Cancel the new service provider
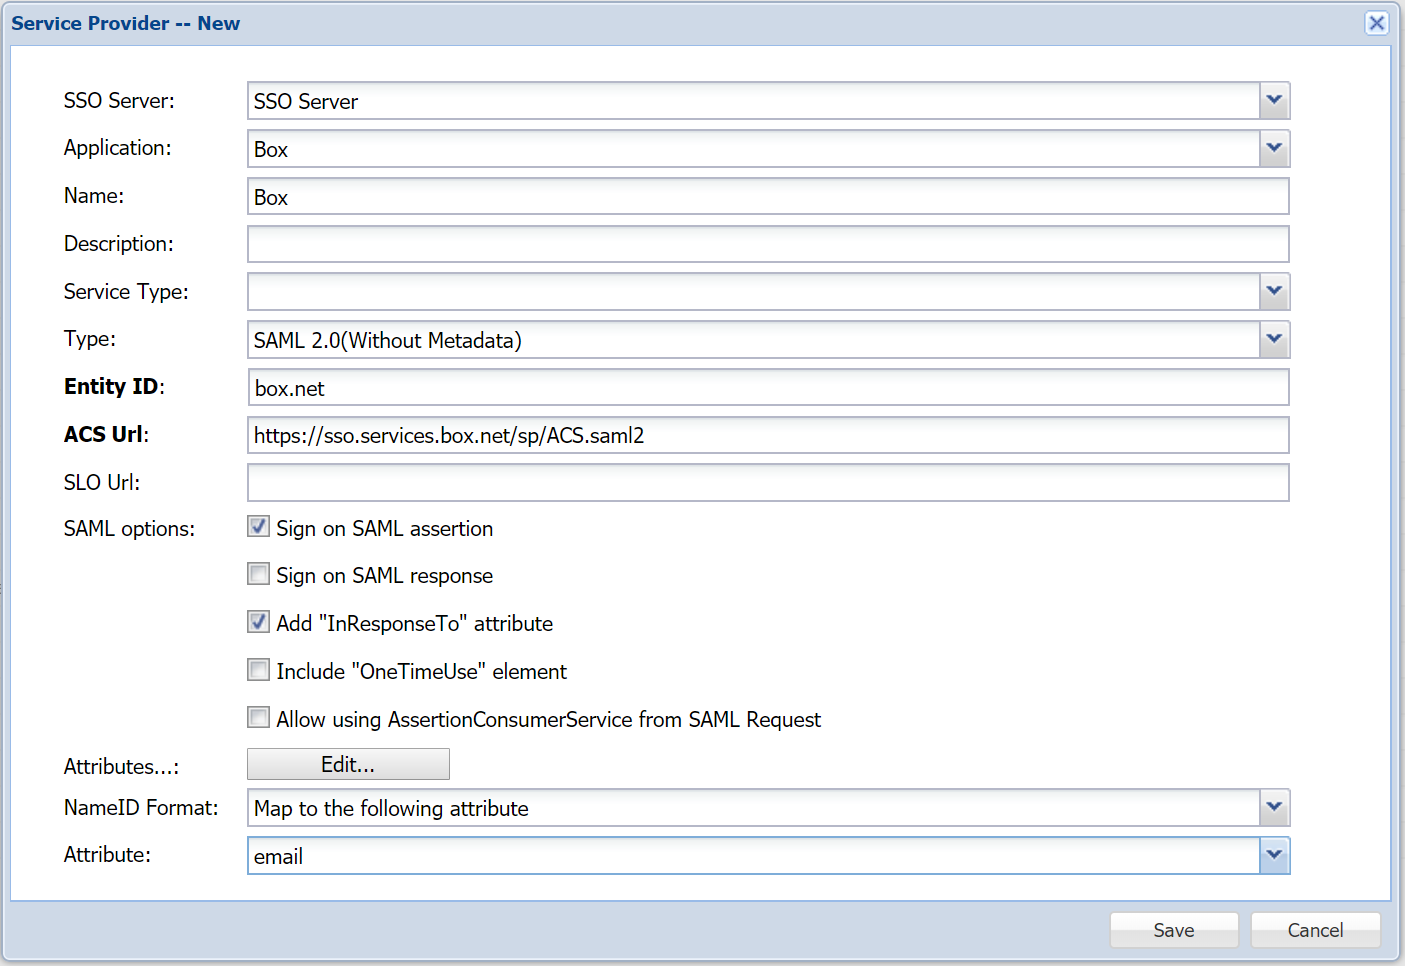1405x966 pixels. tap(1315, 930)
